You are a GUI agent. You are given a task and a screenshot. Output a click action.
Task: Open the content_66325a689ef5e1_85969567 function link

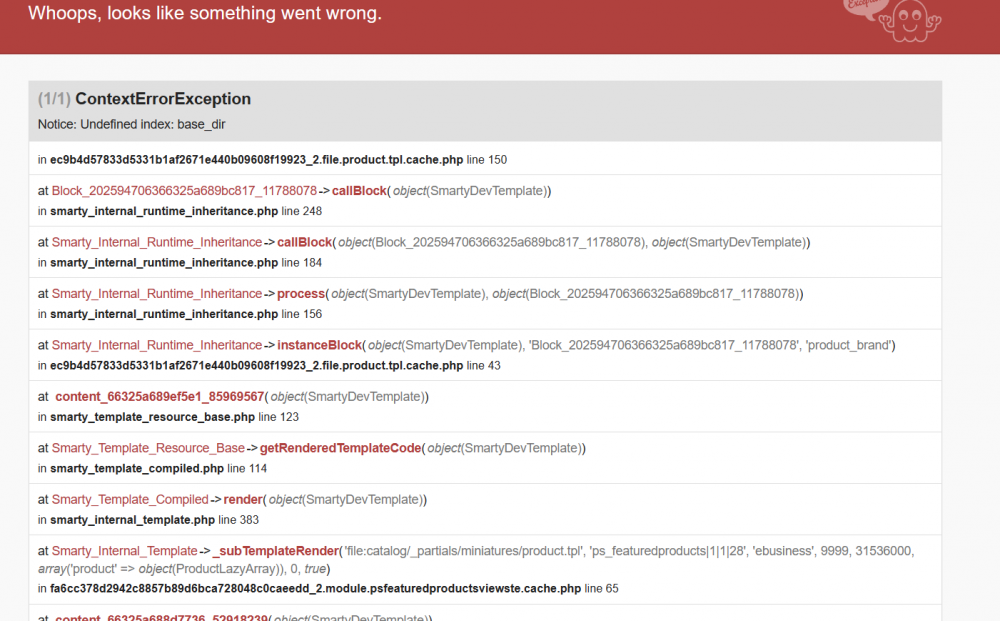pos(159,397)
